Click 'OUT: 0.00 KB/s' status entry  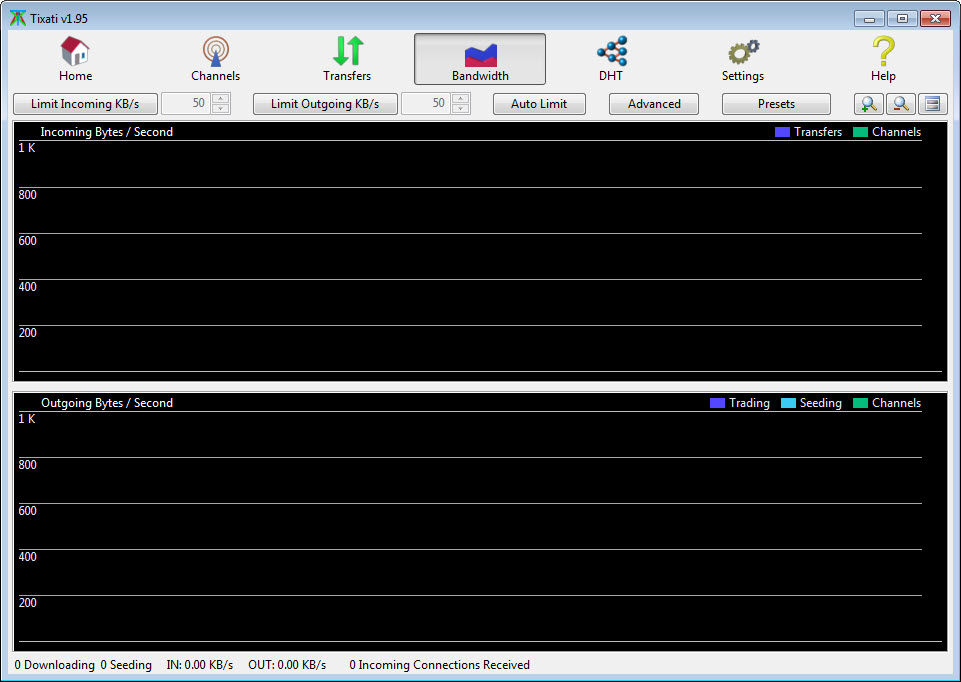coord(287,665)
